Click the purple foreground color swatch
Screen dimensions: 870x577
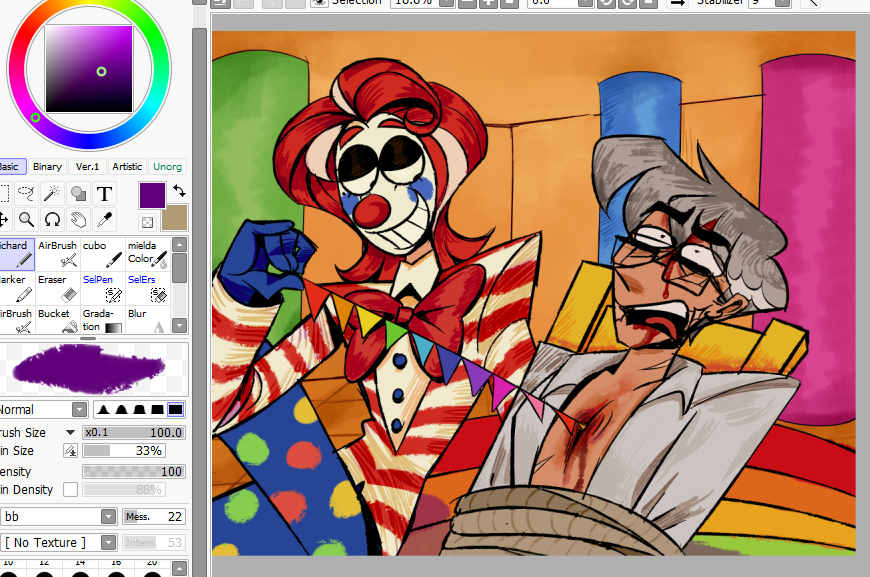point(152,195)
